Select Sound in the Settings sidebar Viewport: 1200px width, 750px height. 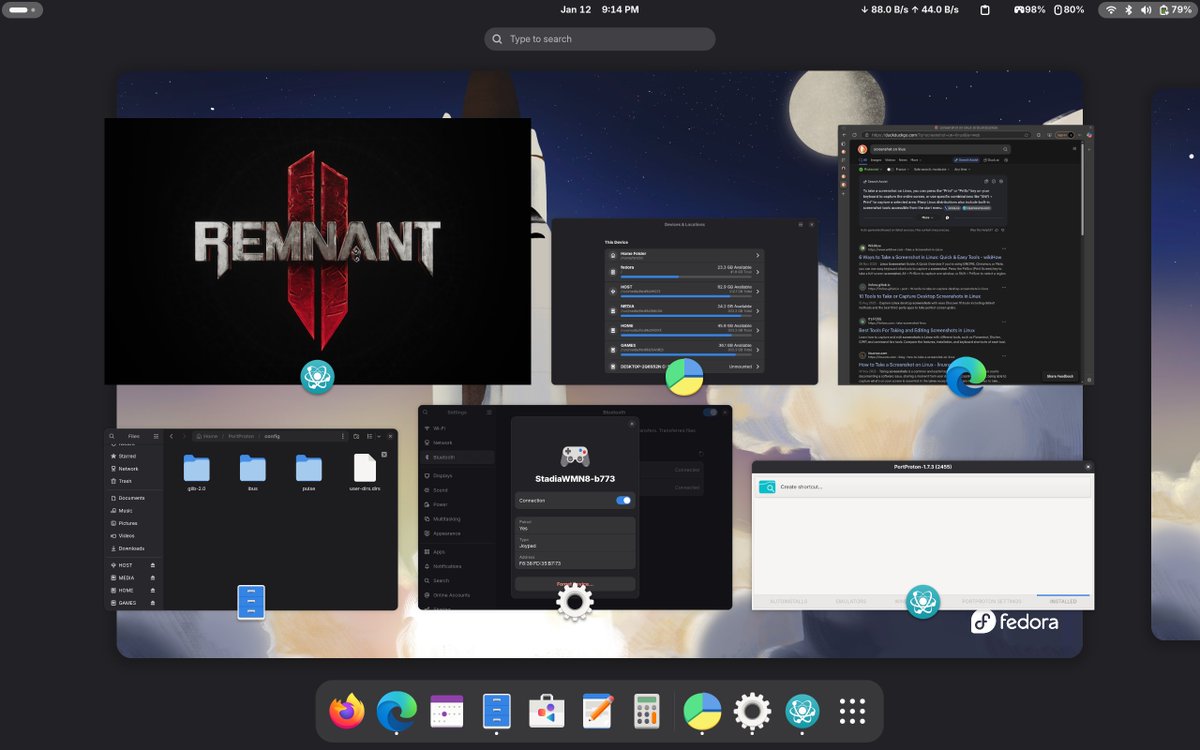point(457,490)
